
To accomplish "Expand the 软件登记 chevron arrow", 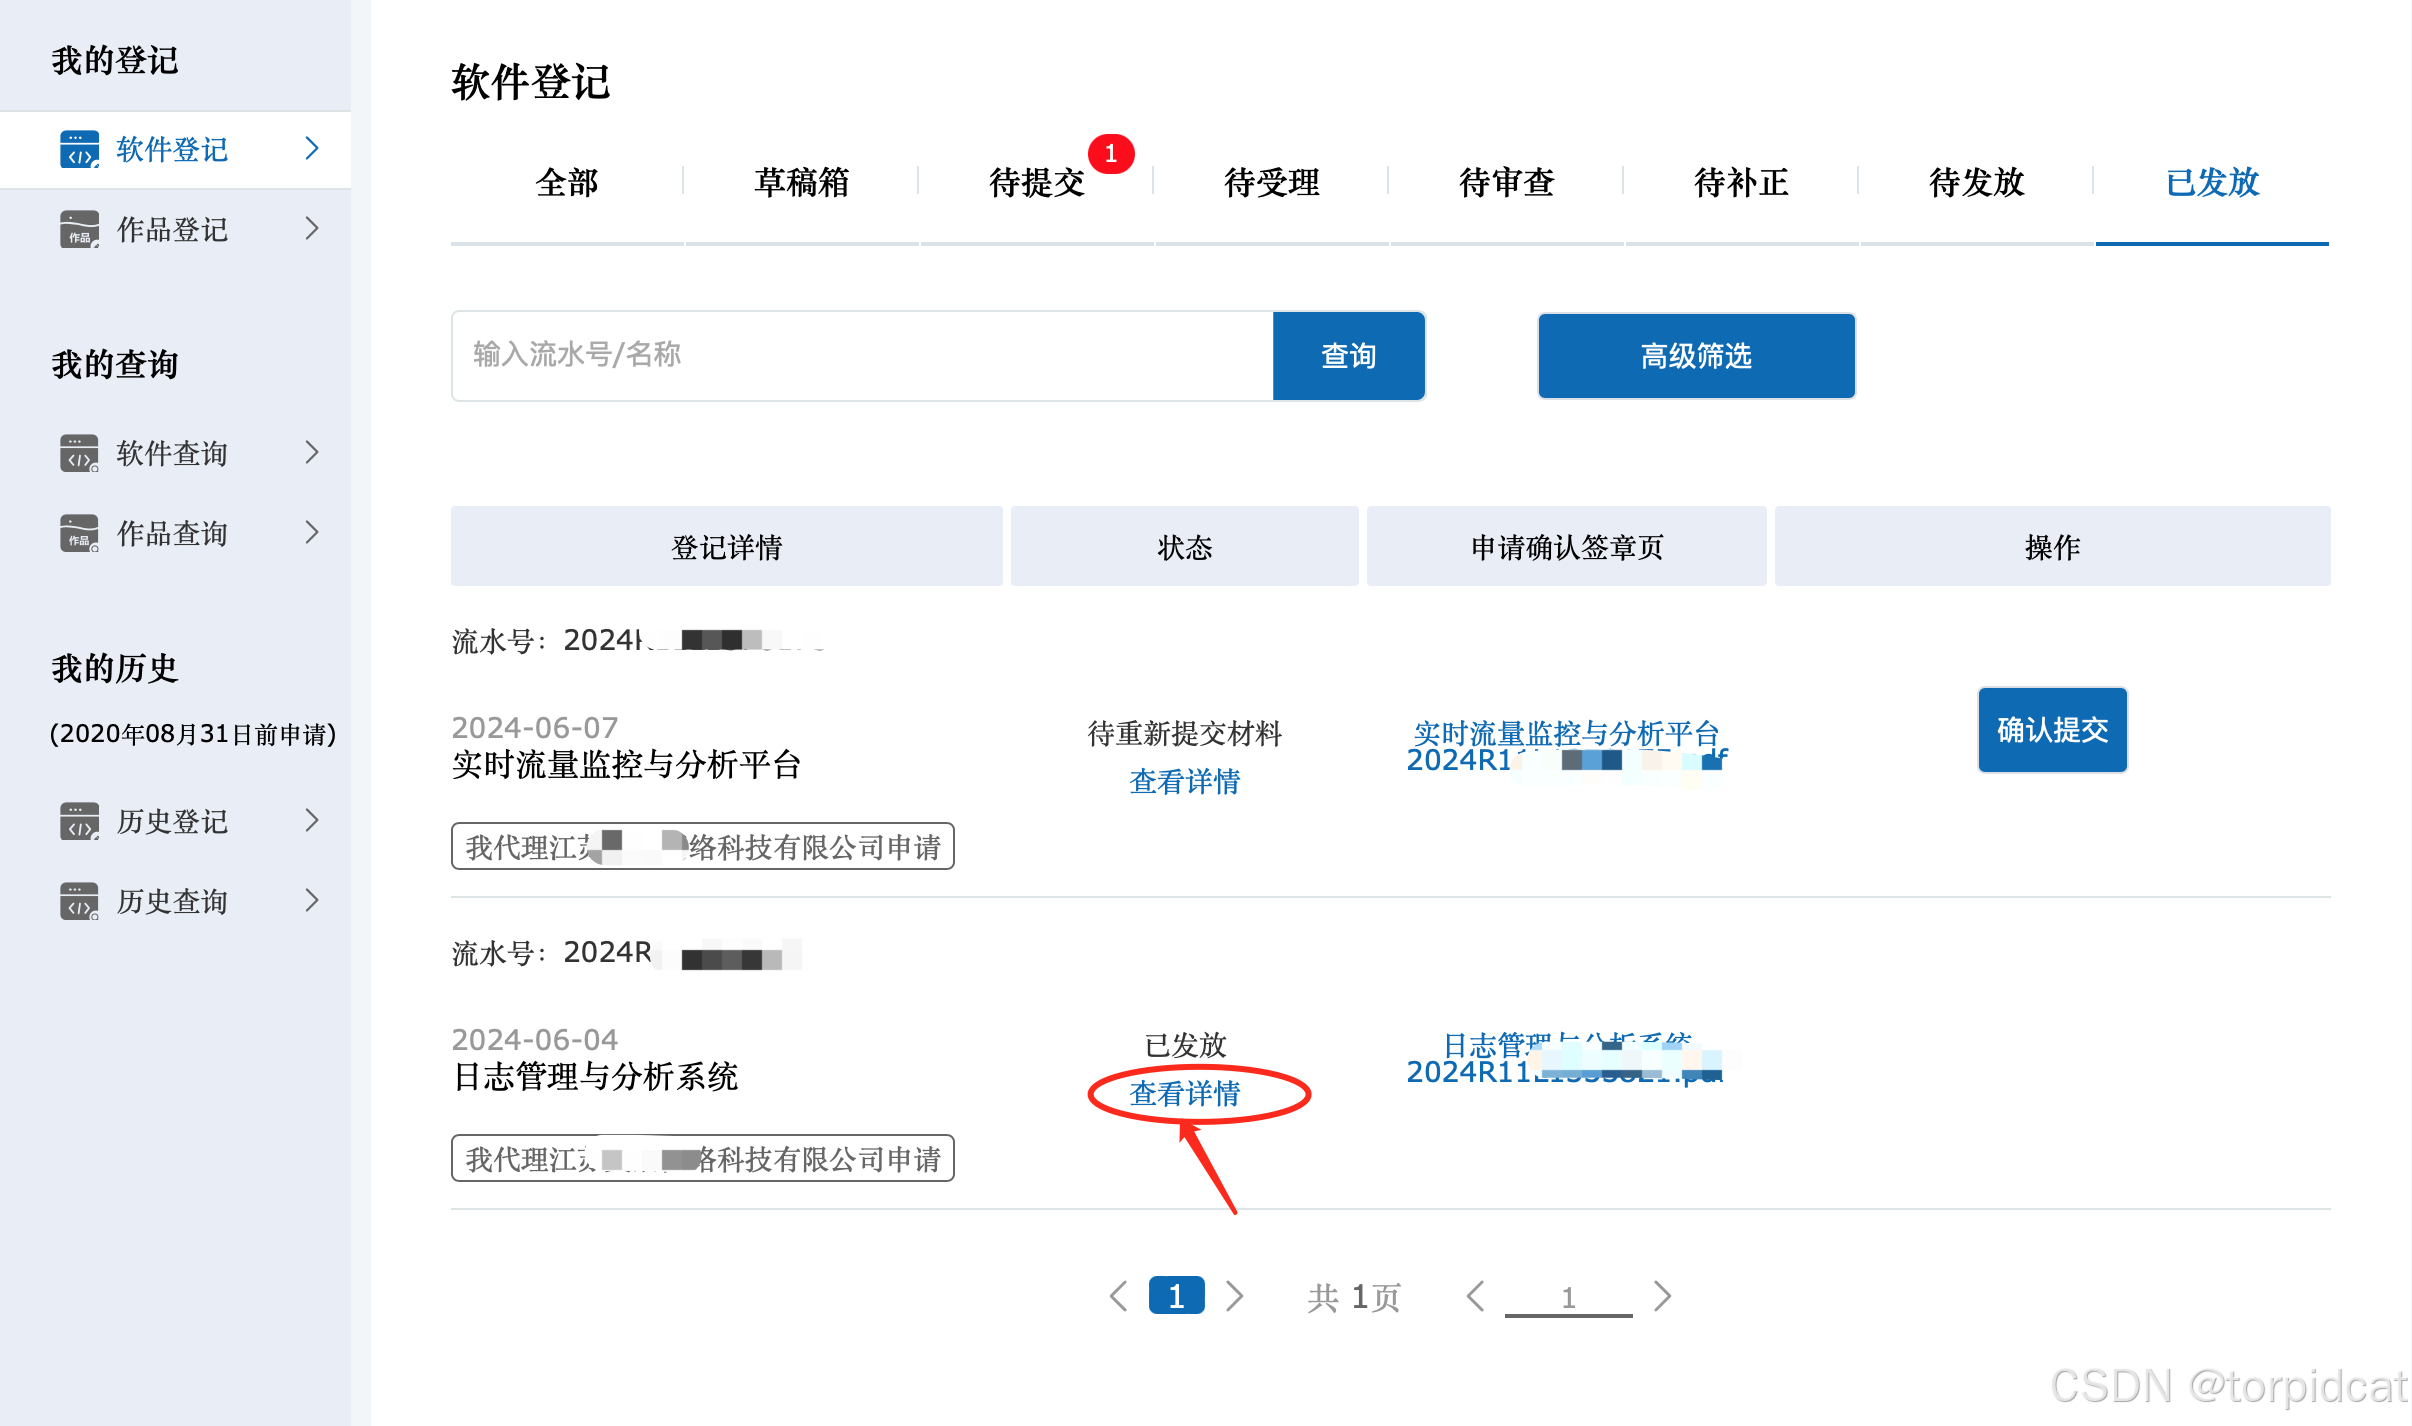I will point(312,149).
